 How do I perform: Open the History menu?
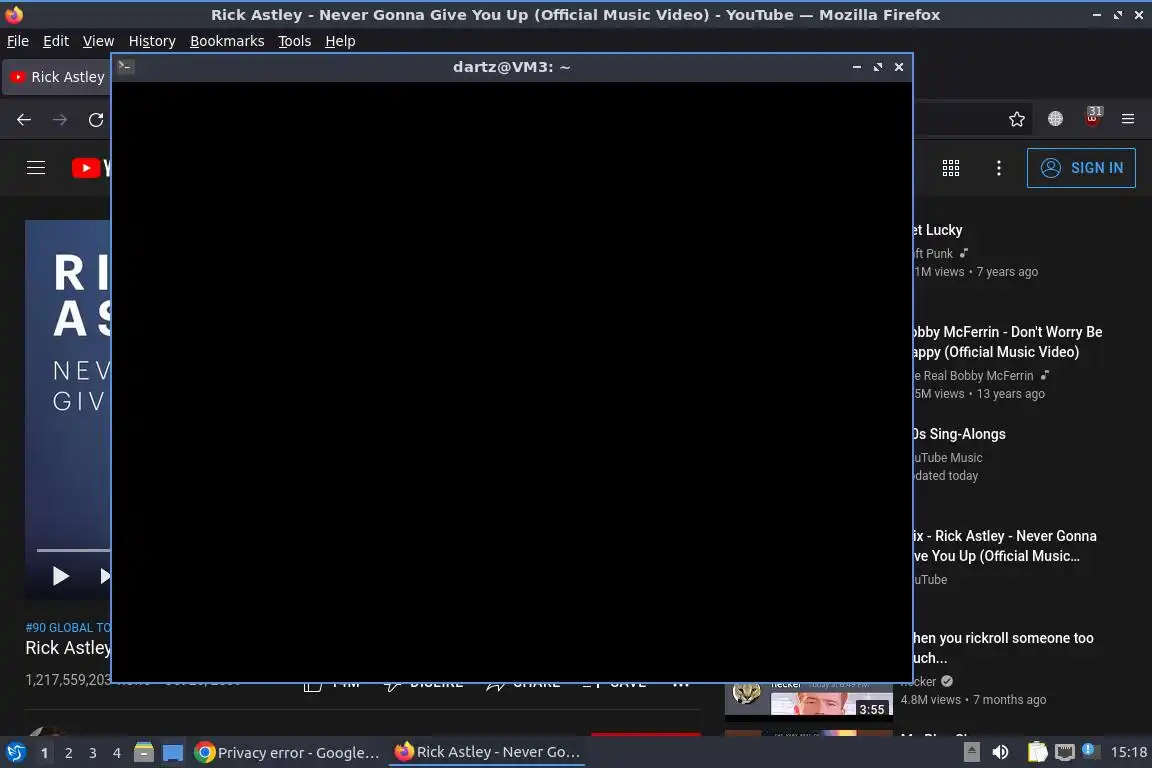[x=152, y=41]
